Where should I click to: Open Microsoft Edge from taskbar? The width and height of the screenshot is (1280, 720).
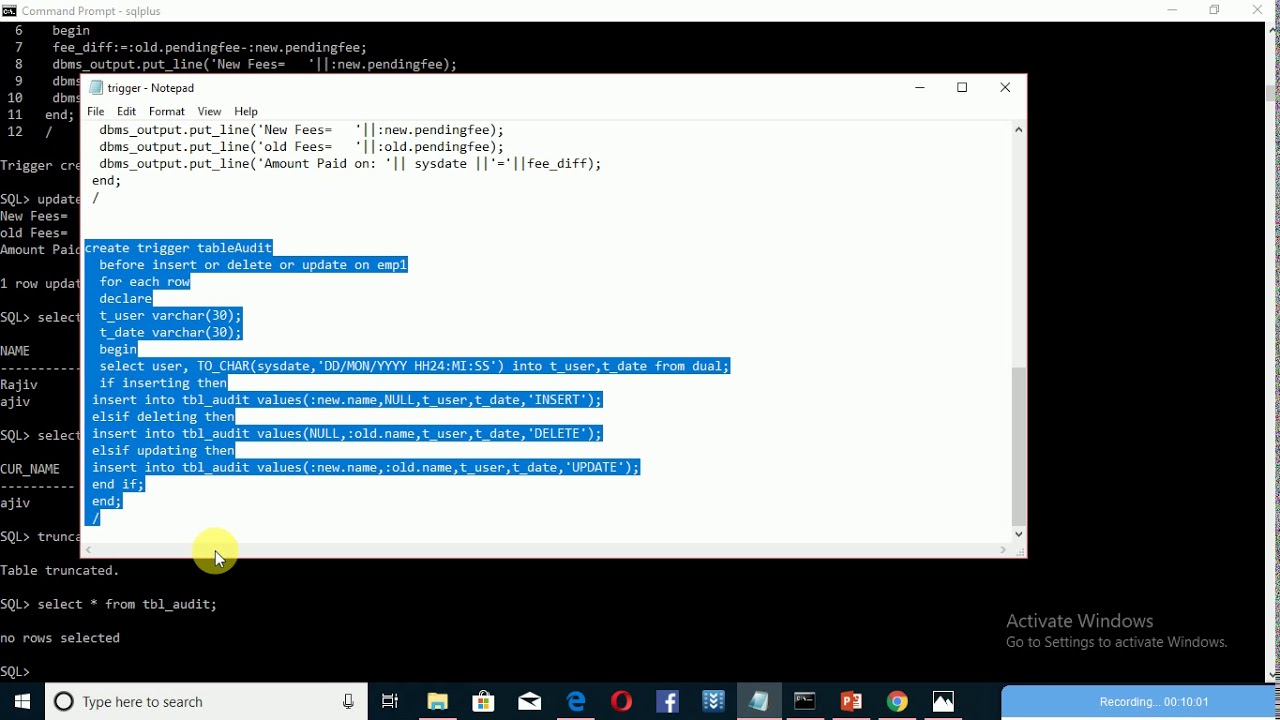coord(576,702)
